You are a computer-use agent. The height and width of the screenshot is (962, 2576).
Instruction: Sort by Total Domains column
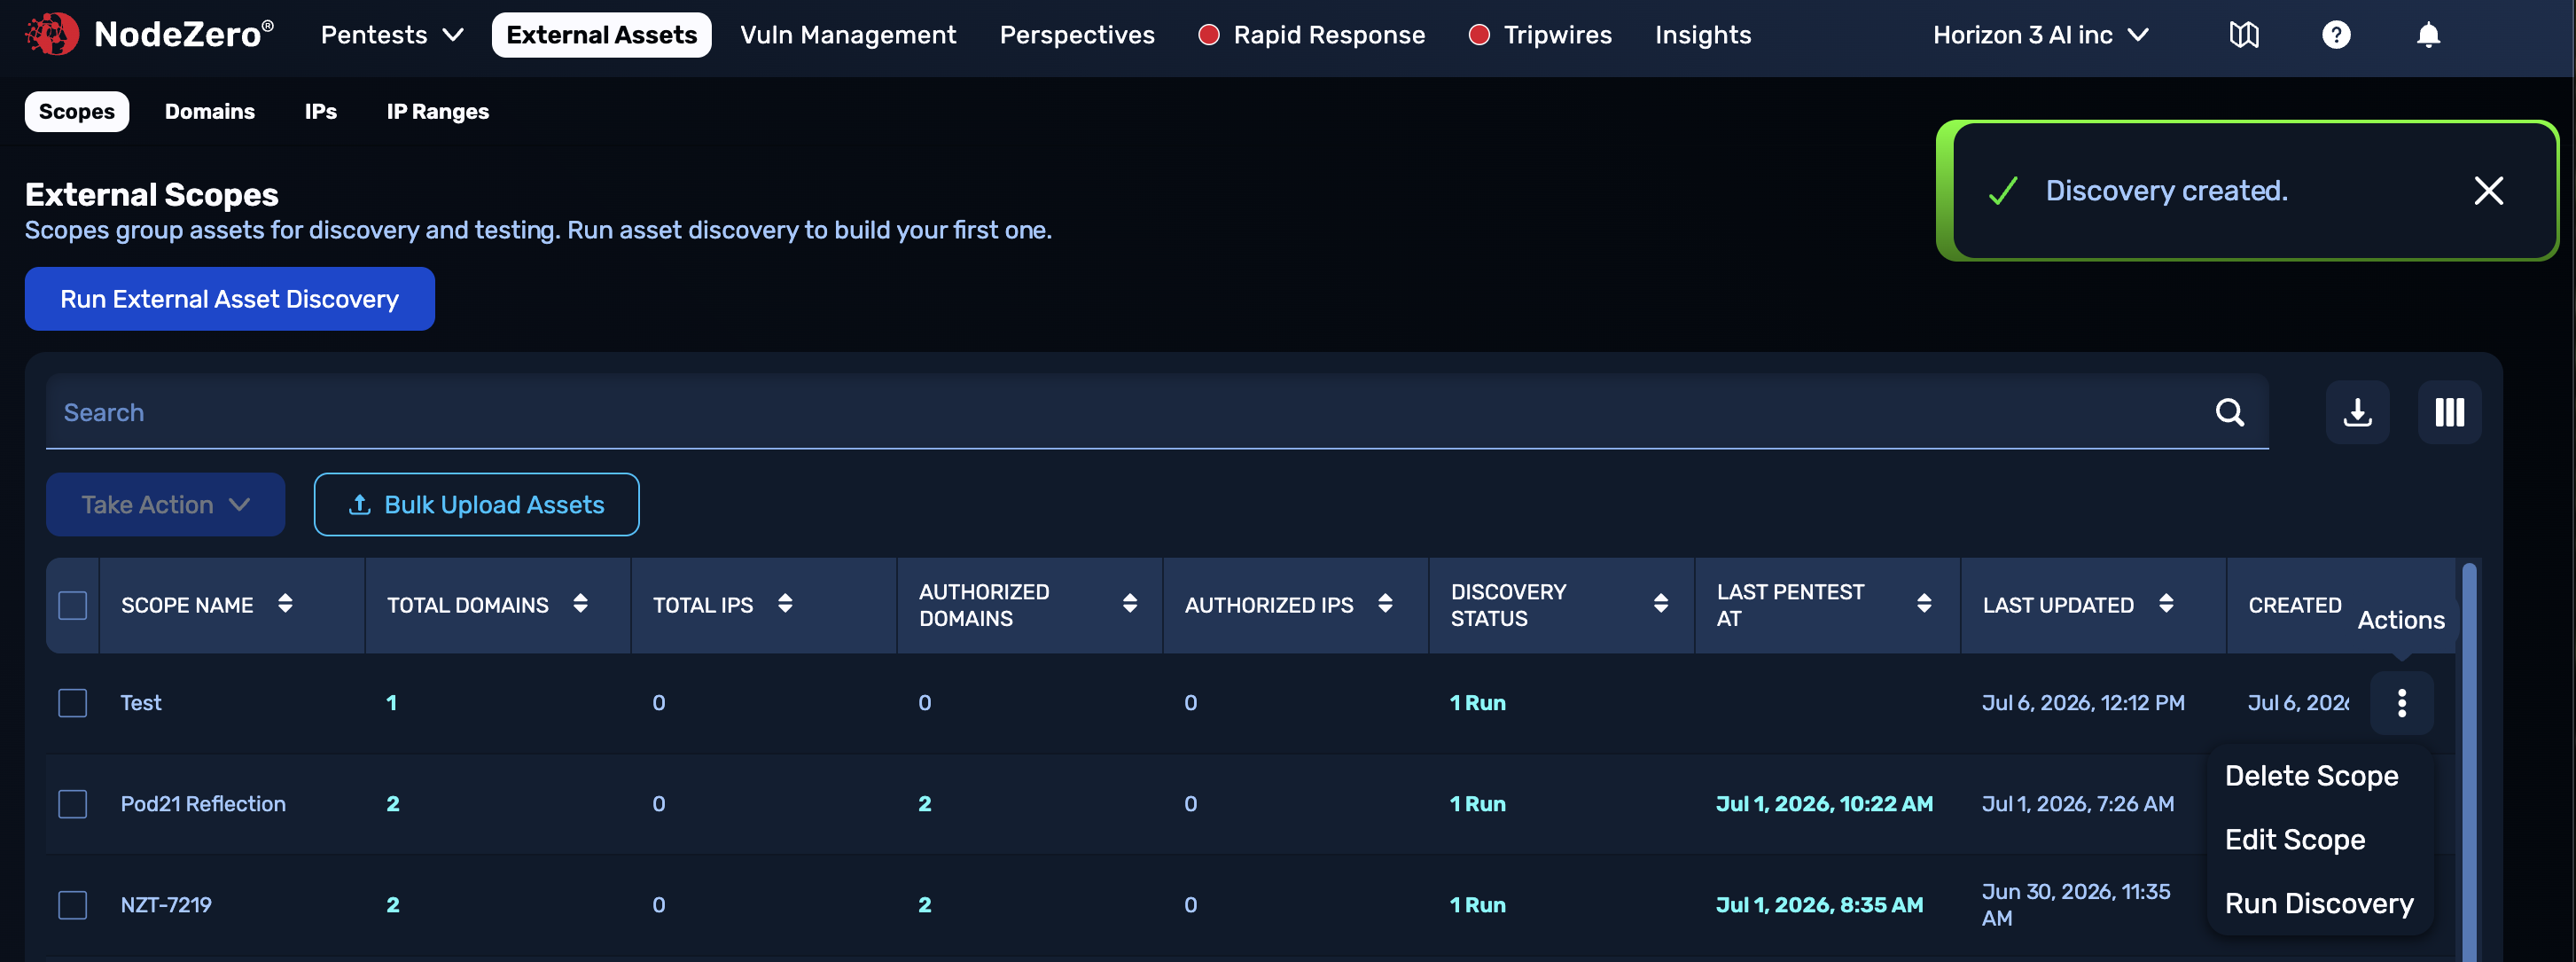click(580, 603)
